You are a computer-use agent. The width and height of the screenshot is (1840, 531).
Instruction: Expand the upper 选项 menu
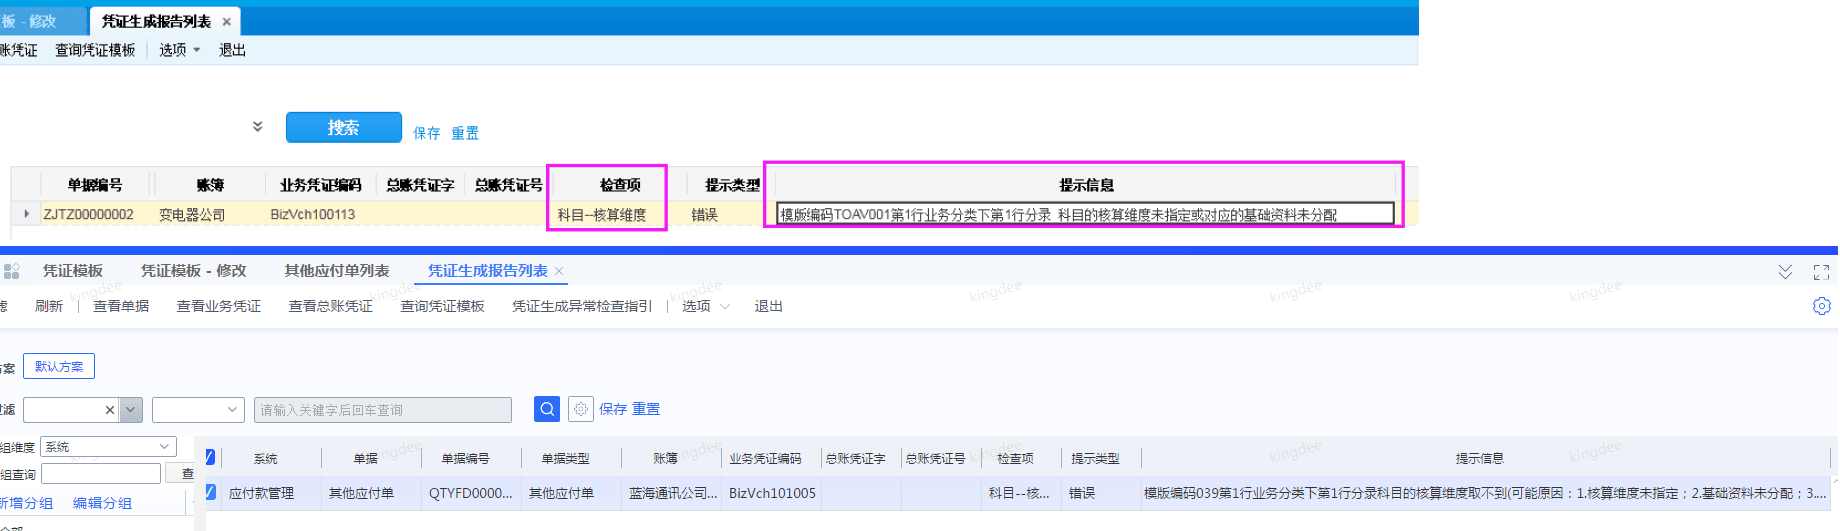point(179,50)
